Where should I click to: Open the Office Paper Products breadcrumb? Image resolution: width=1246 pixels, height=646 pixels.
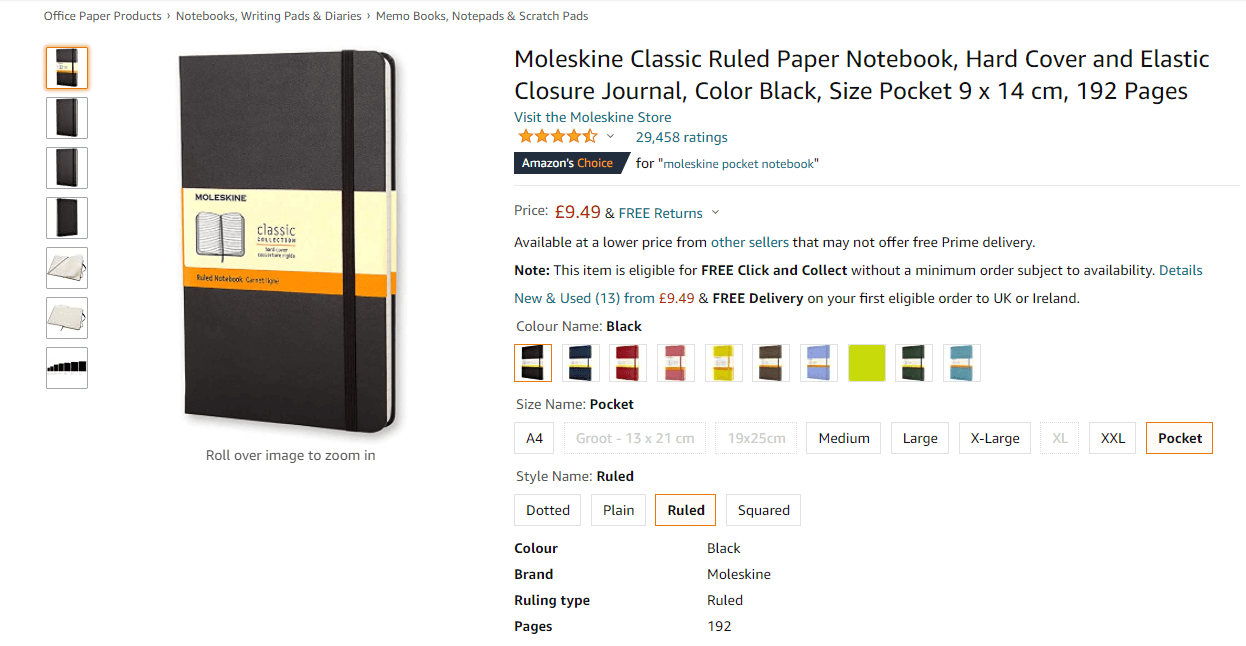point(103,15)
